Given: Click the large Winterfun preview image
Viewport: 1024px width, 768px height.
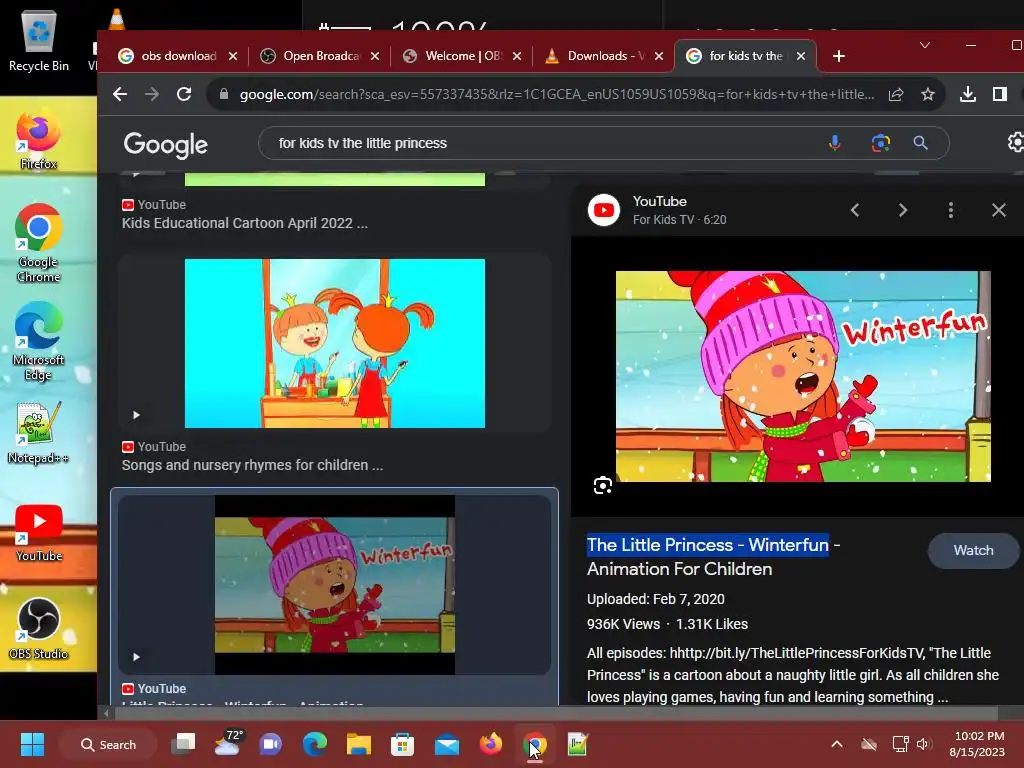Looking at the screenshot, I should pos(803,376).
